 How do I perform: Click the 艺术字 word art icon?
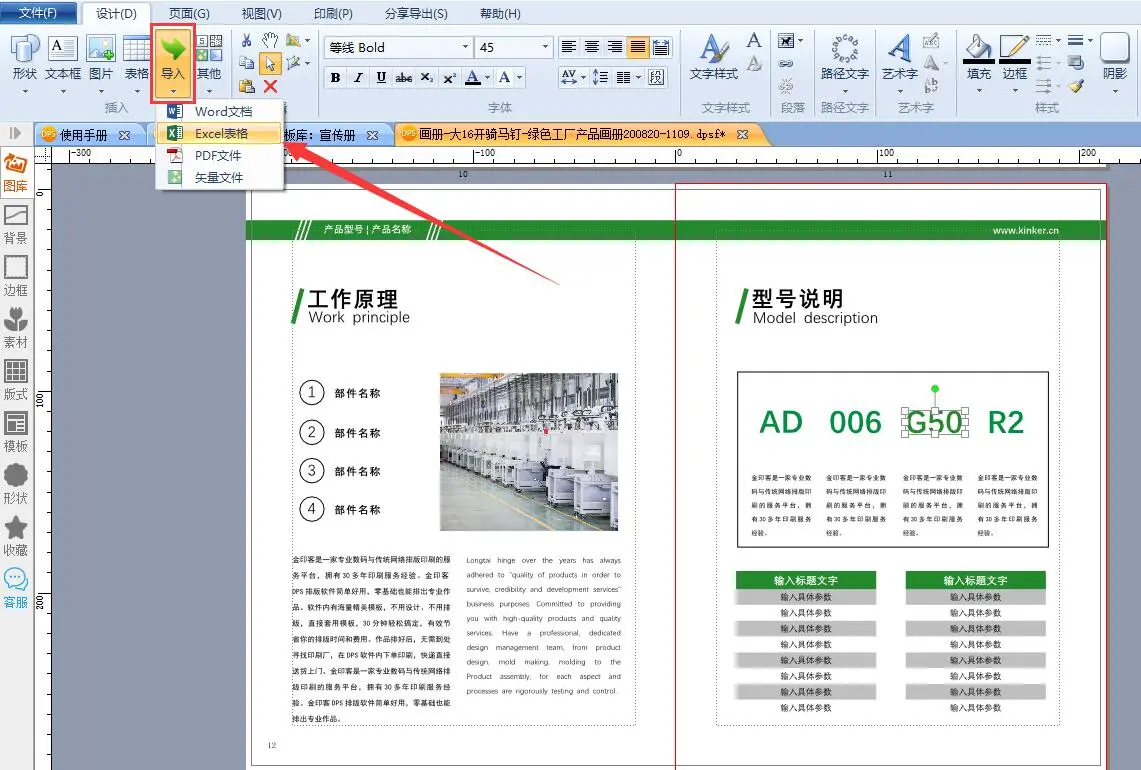coord(900,57)
